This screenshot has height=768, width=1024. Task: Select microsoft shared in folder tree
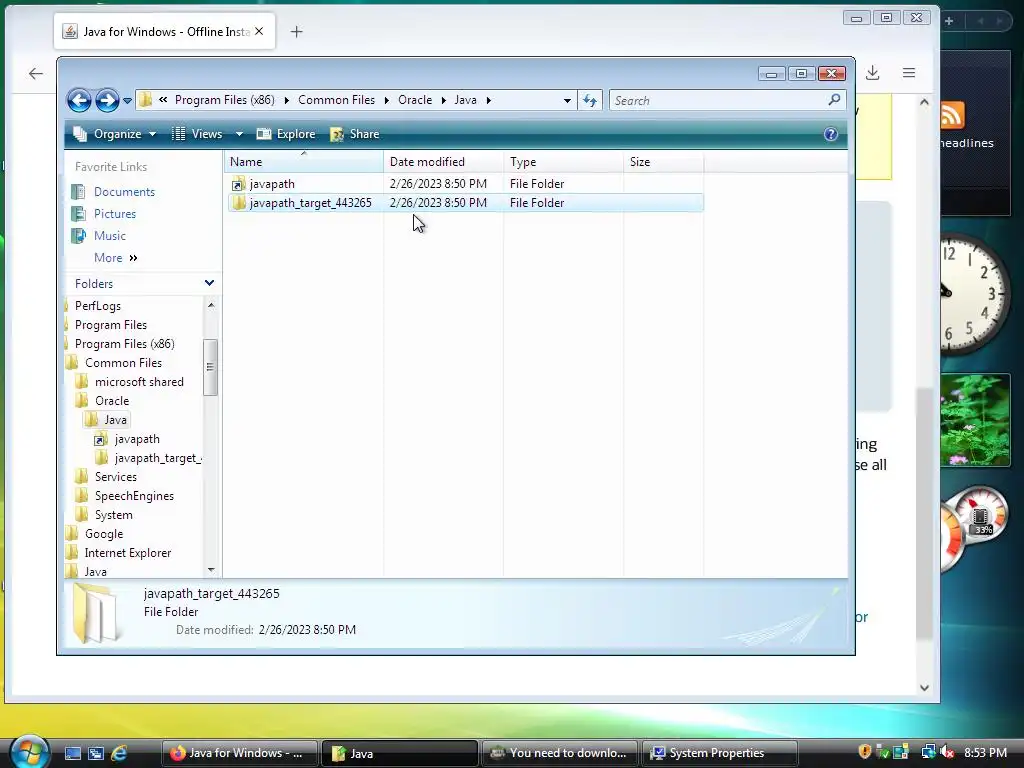[138, 382]
